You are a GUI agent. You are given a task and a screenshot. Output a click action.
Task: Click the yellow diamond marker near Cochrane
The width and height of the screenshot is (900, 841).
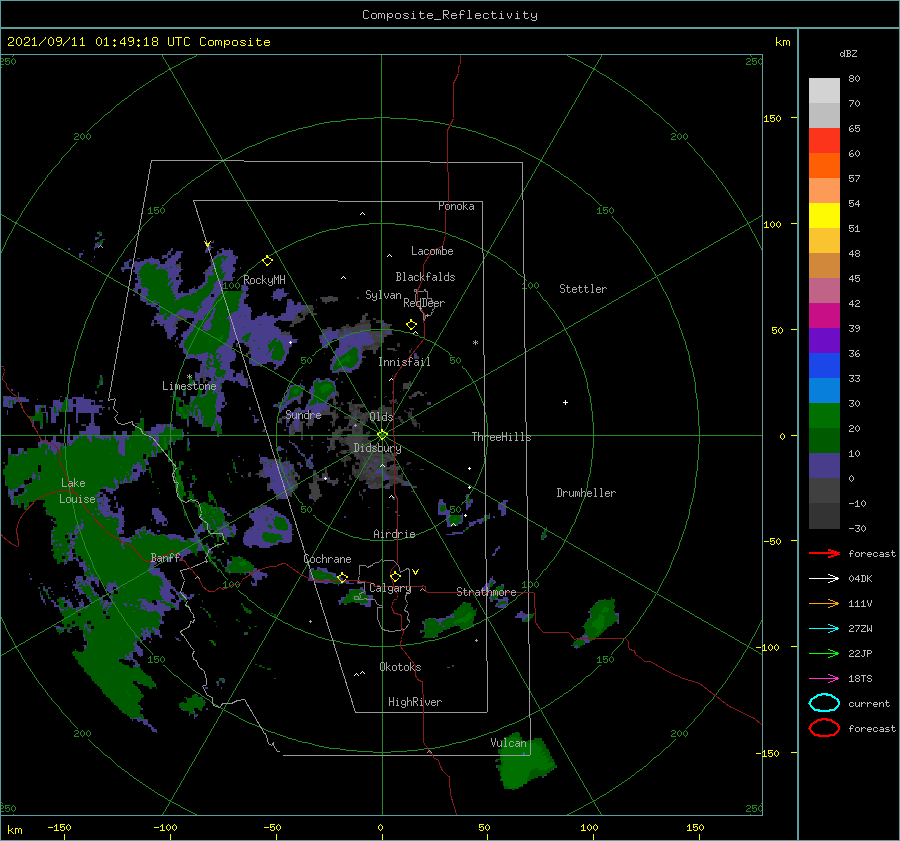[x=342, y=577]
